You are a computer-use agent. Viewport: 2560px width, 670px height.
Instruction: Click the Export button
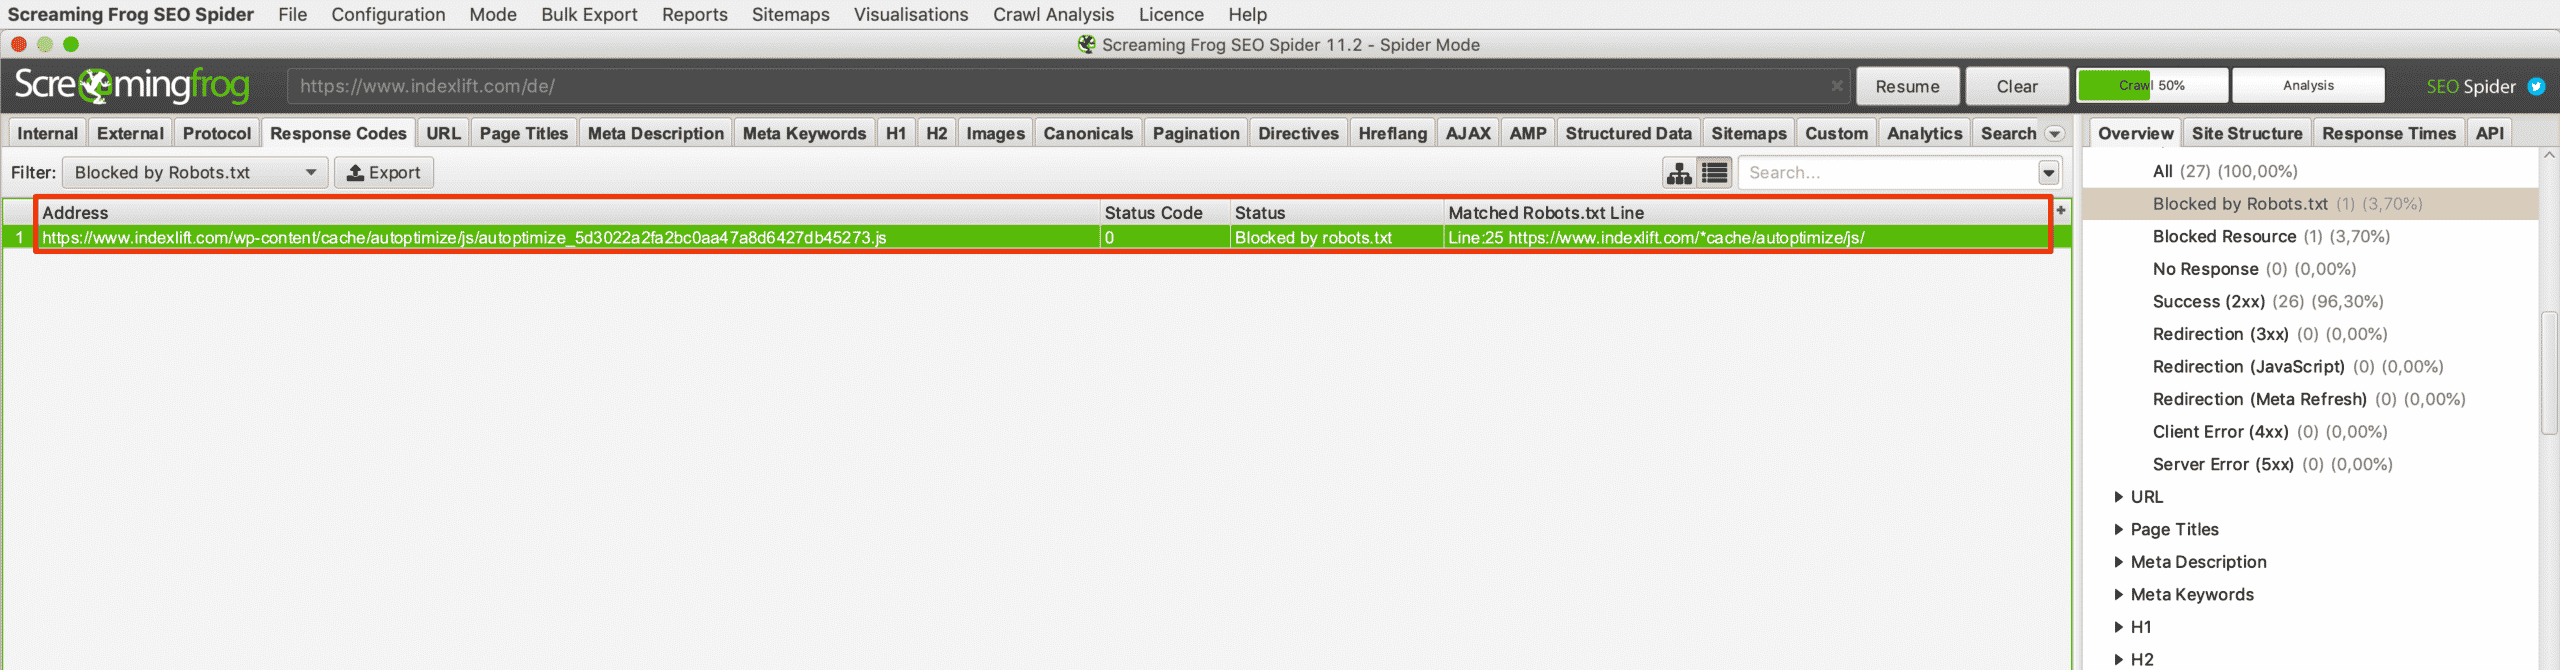tap(384, 172)
